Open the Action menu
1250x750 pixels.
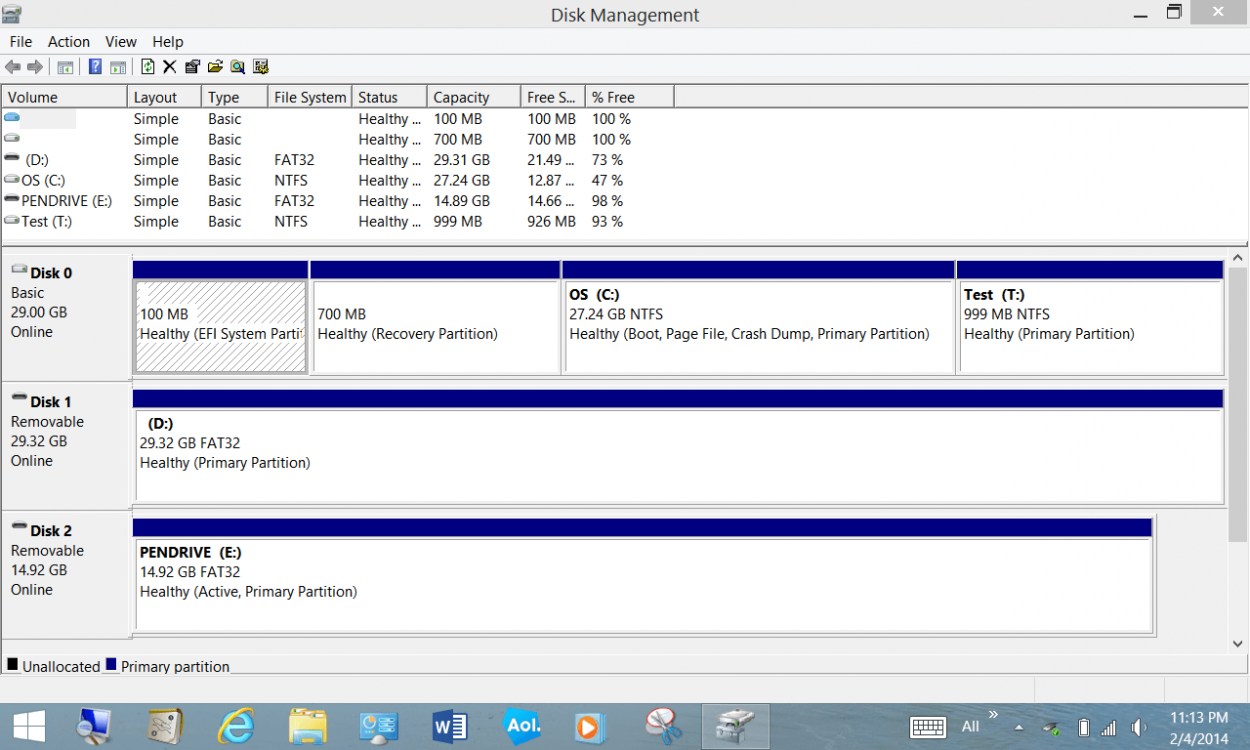(x=69, y=42)
